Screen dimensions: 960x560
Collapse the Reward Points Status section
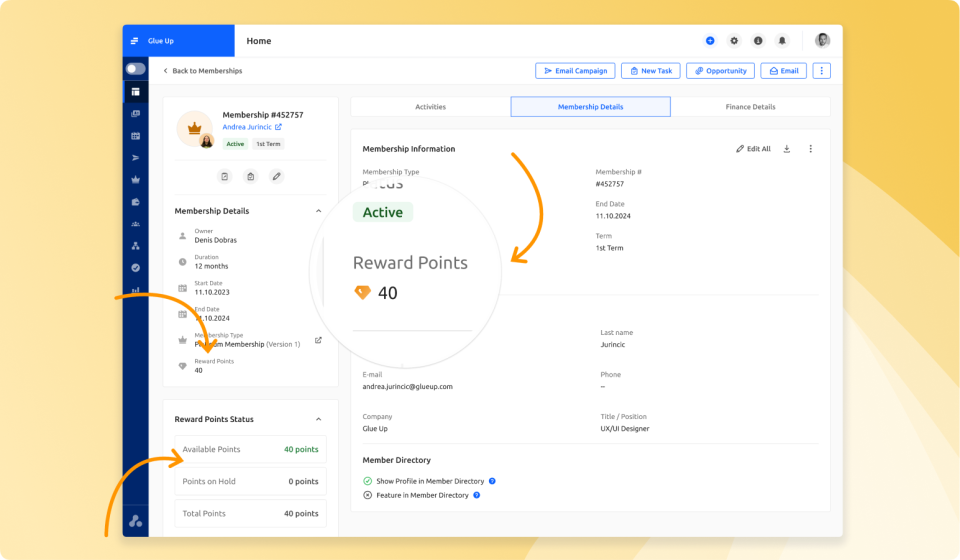click(318, 419)
